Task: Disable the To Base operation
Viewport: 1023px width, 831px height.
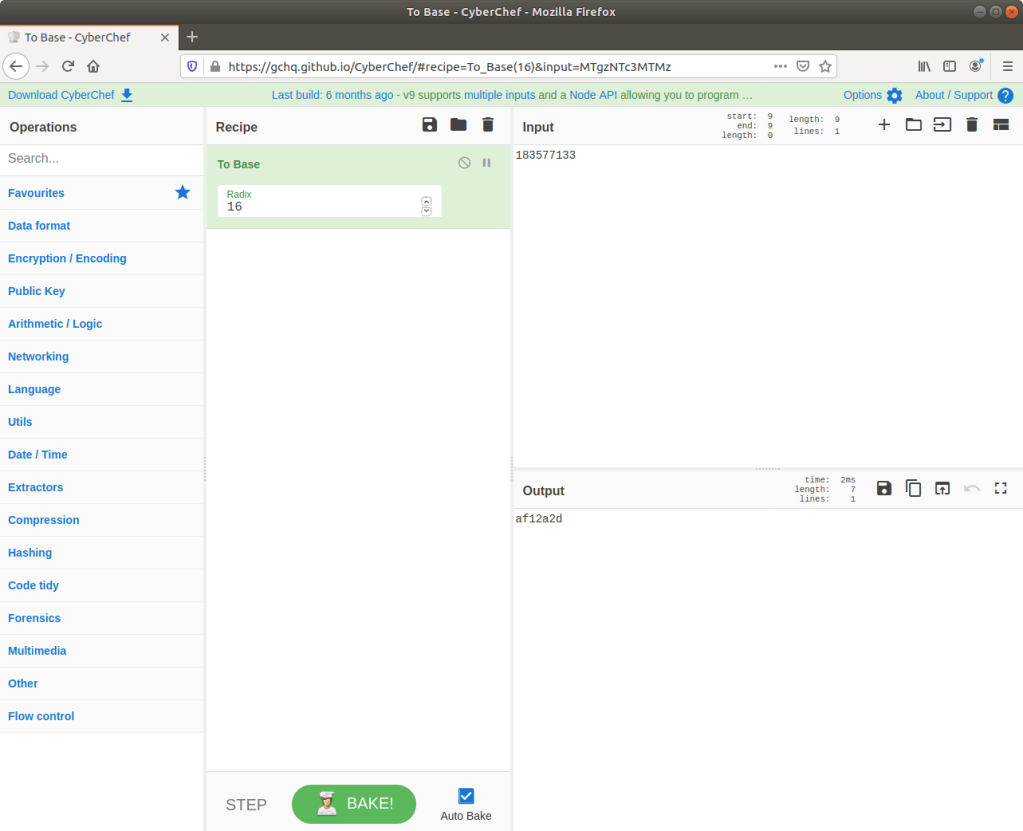Action: (x=464, y=163)
